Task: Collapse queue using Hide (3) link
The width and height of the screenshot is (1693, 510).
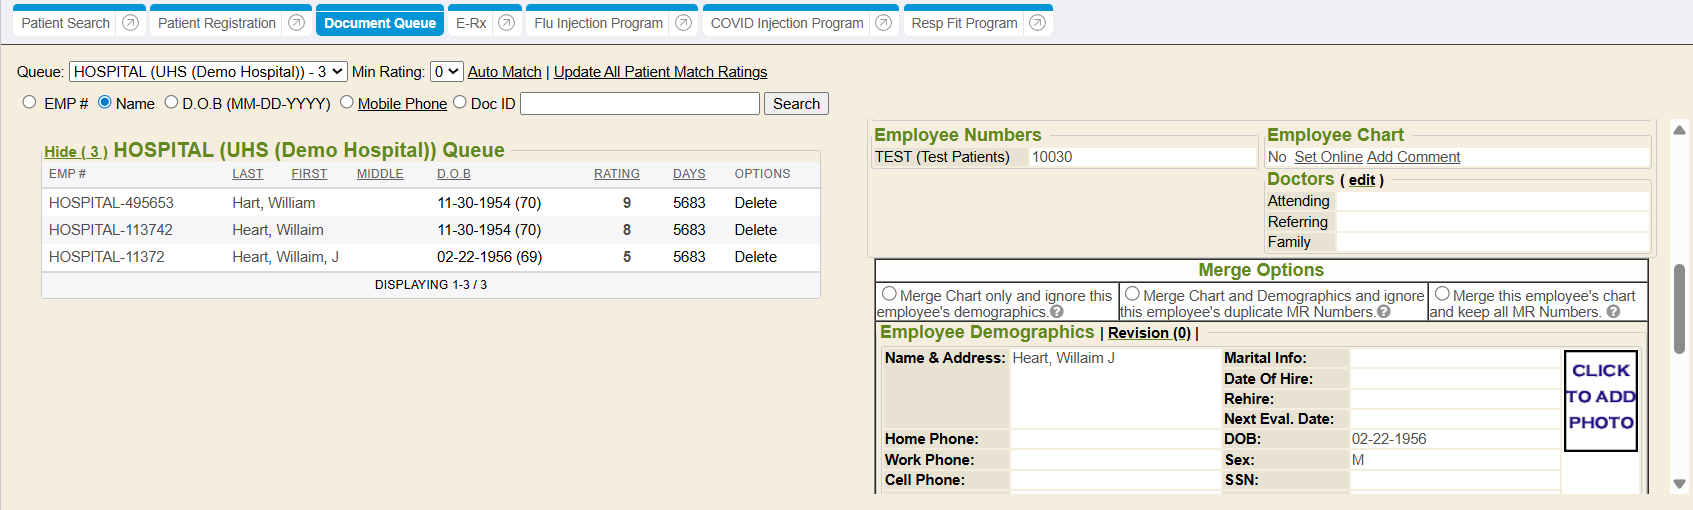Action: pyautogui.click(x=75, y=152)
